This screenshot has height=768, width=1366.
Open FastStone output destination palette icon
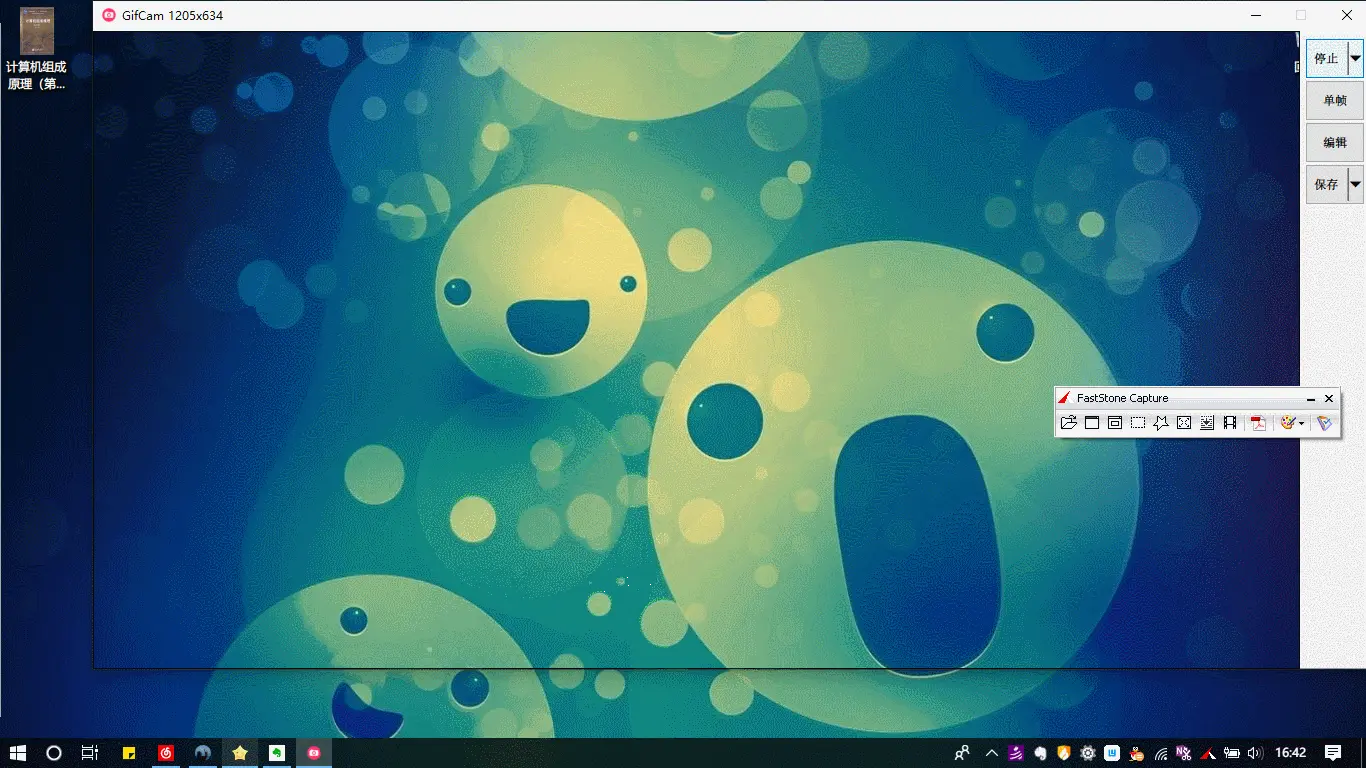(1288, 423)
